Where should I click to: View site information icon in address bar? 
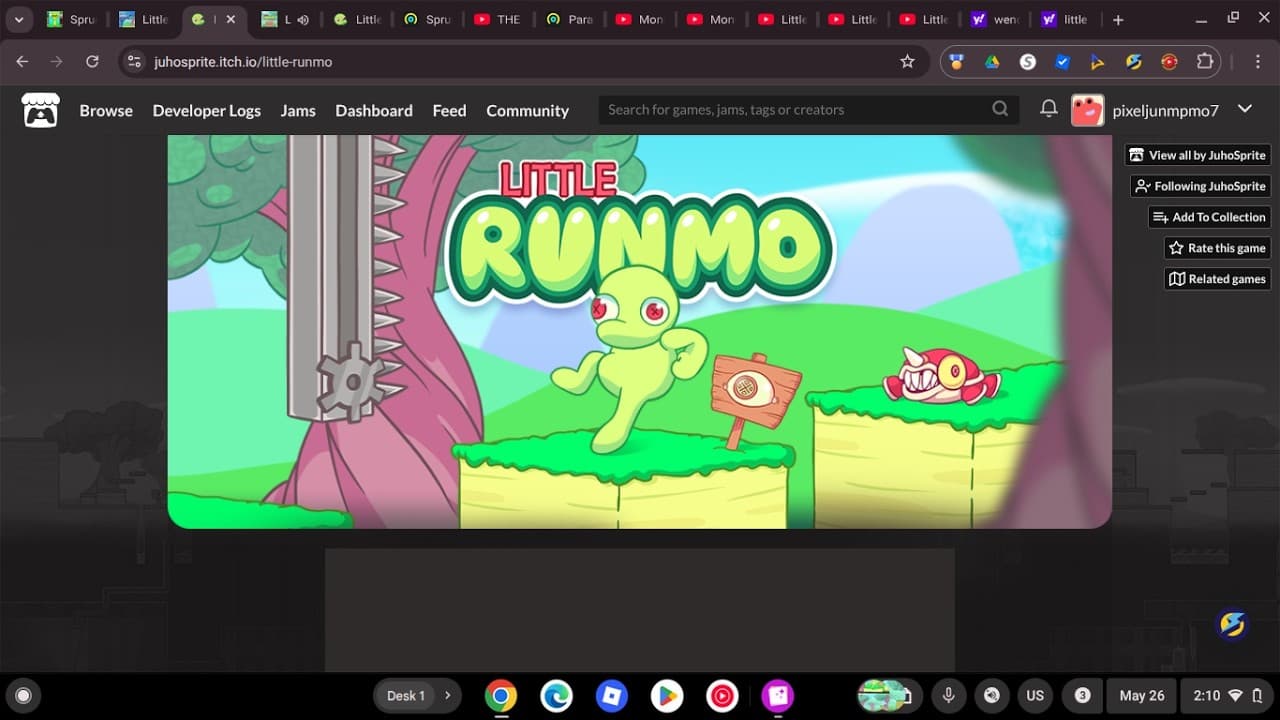pos(134,61)
